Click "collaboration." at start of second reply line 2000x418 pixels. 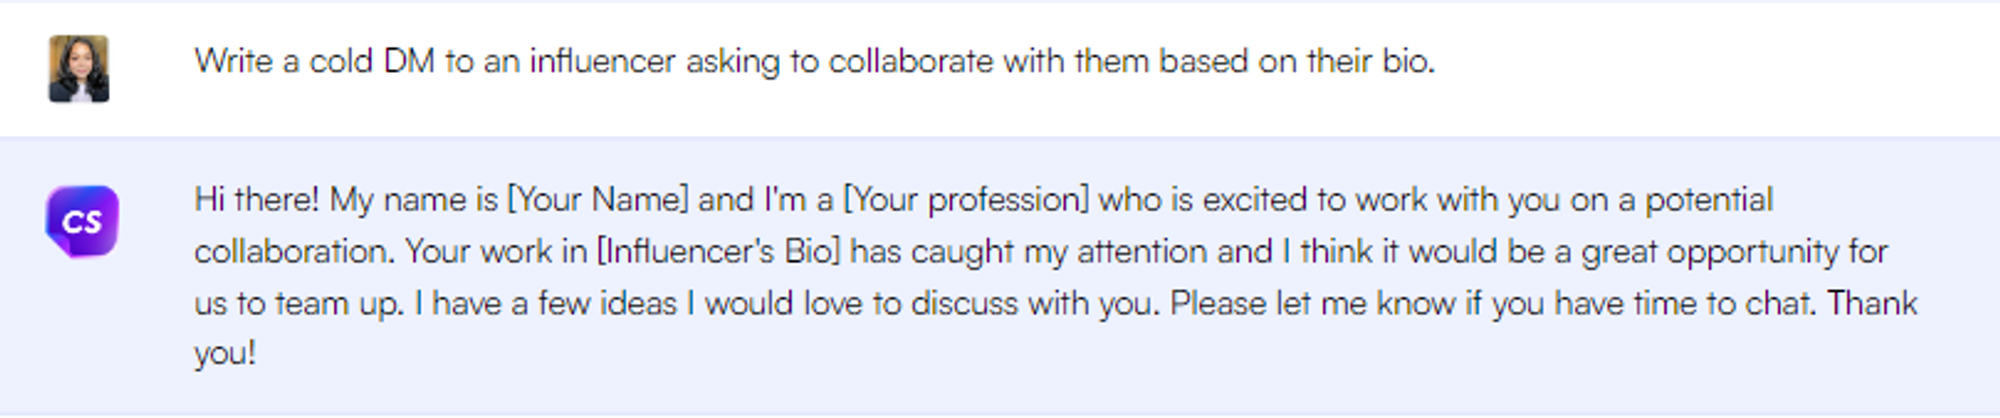[294, 252]
